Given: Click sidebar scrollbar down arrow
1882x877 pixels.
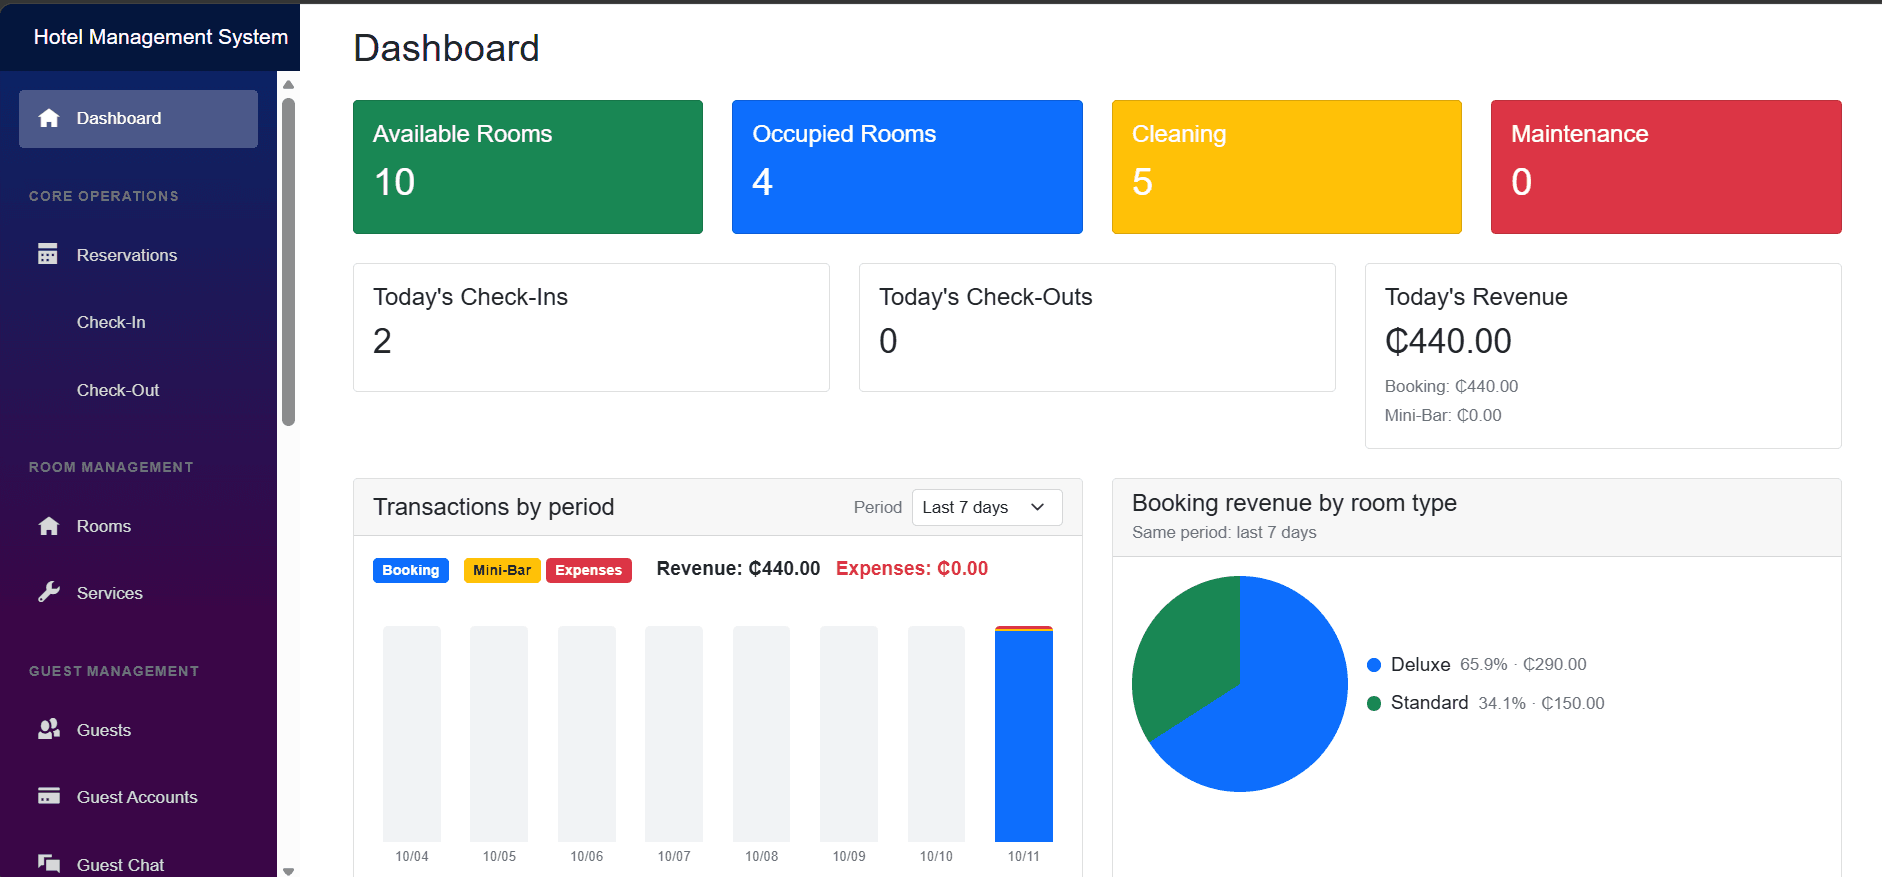Looking at the screenshot, I should point(288,871).
